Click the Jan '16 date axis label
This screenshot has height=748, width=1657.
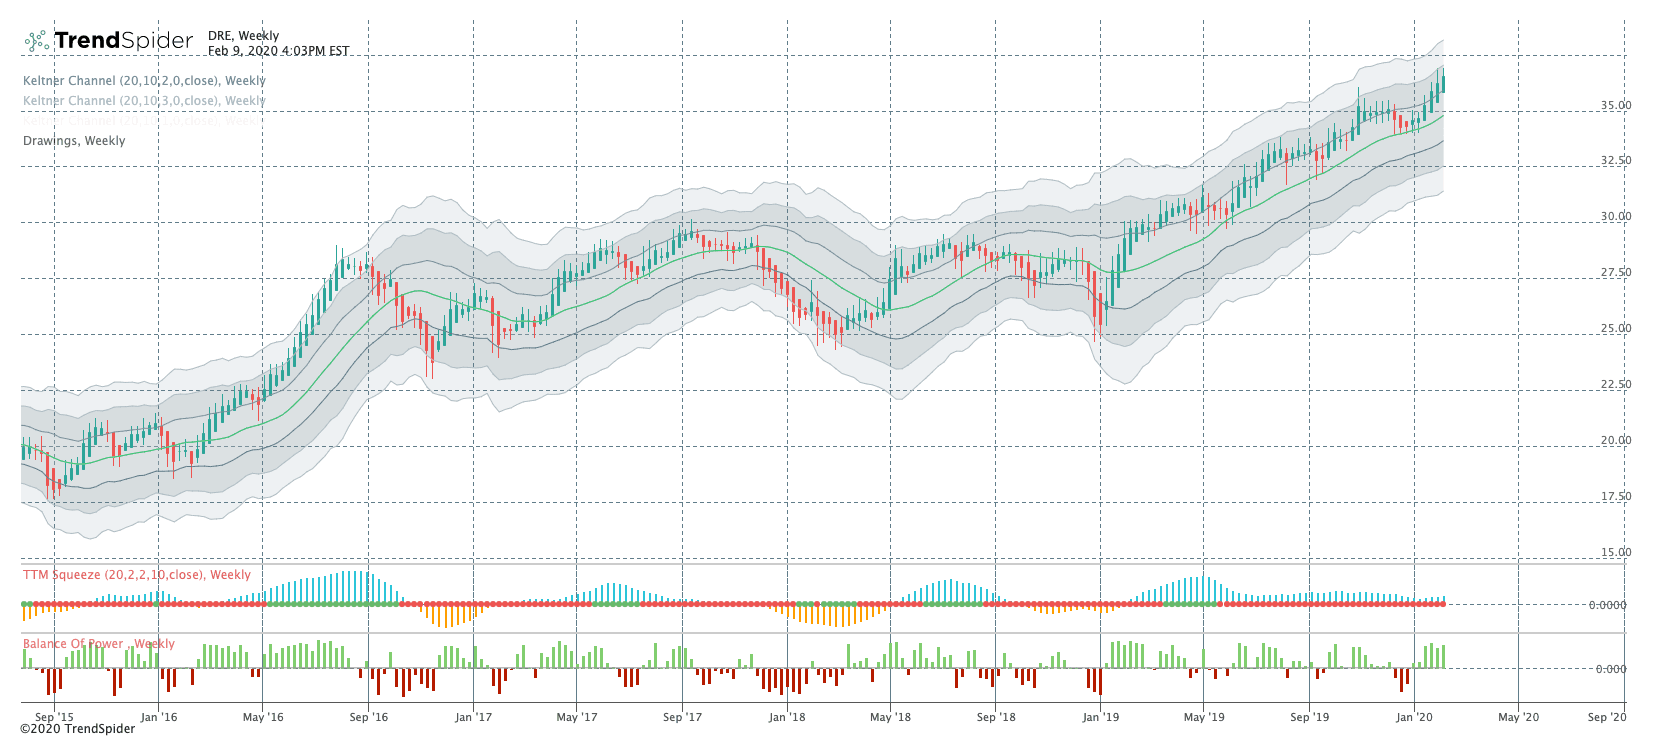point(159,717)
